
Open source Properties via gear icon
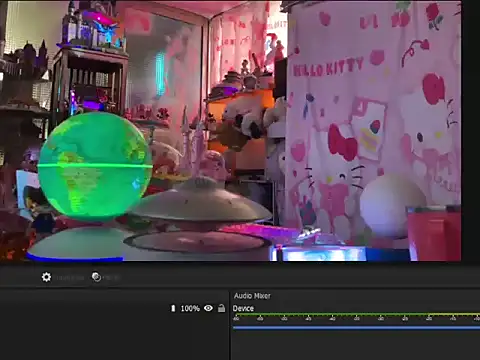pos(46,277)
